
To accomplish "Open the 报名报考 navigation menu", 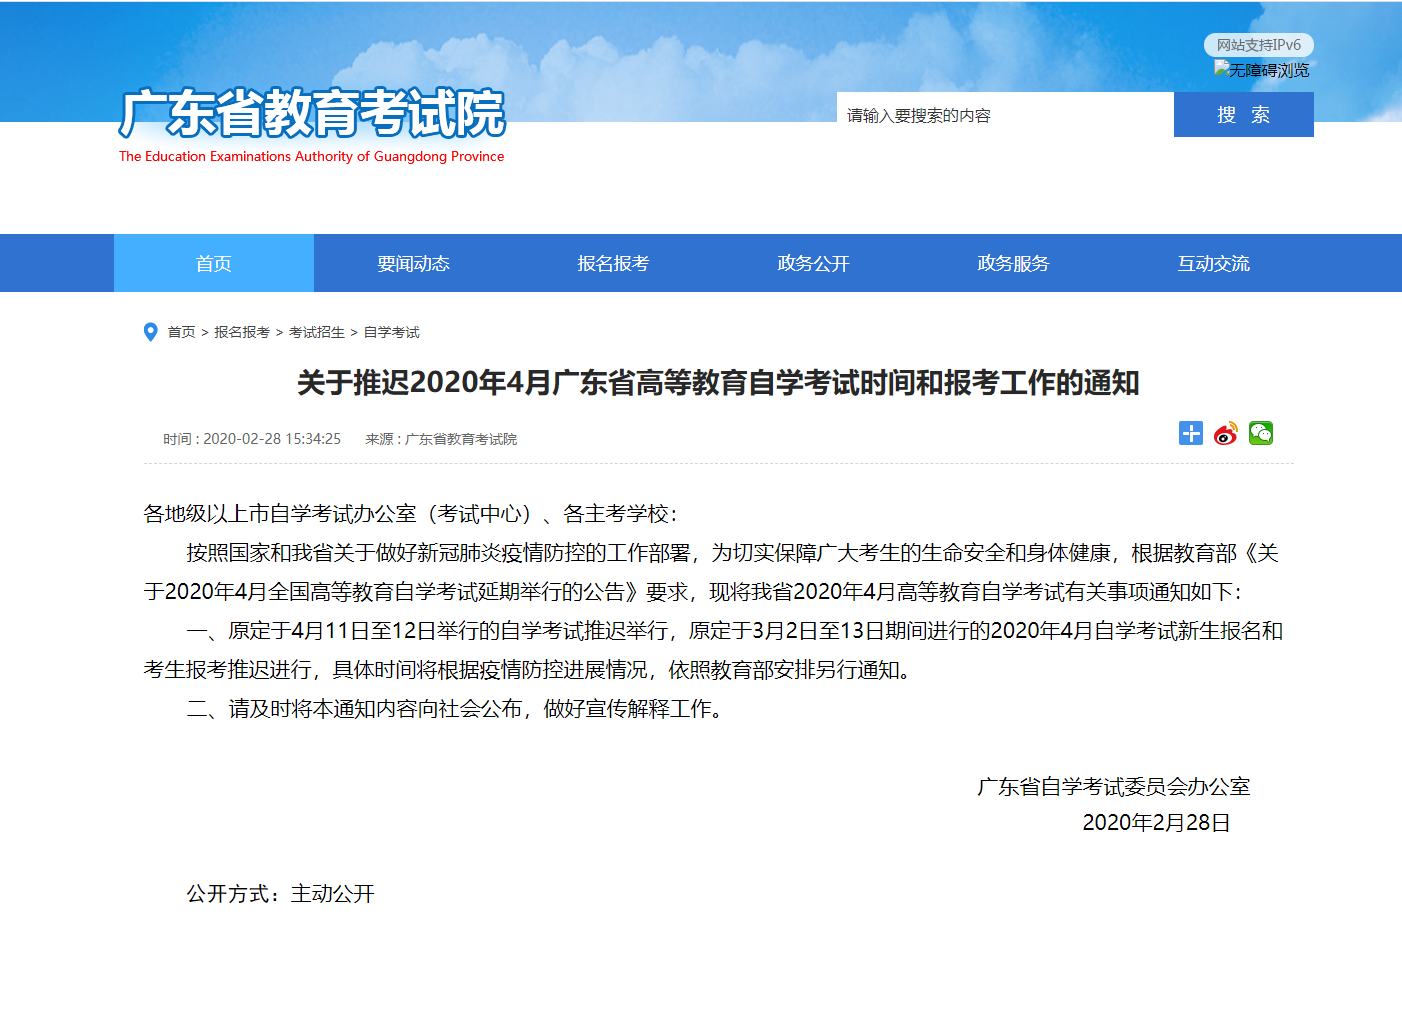I will 614,263.
